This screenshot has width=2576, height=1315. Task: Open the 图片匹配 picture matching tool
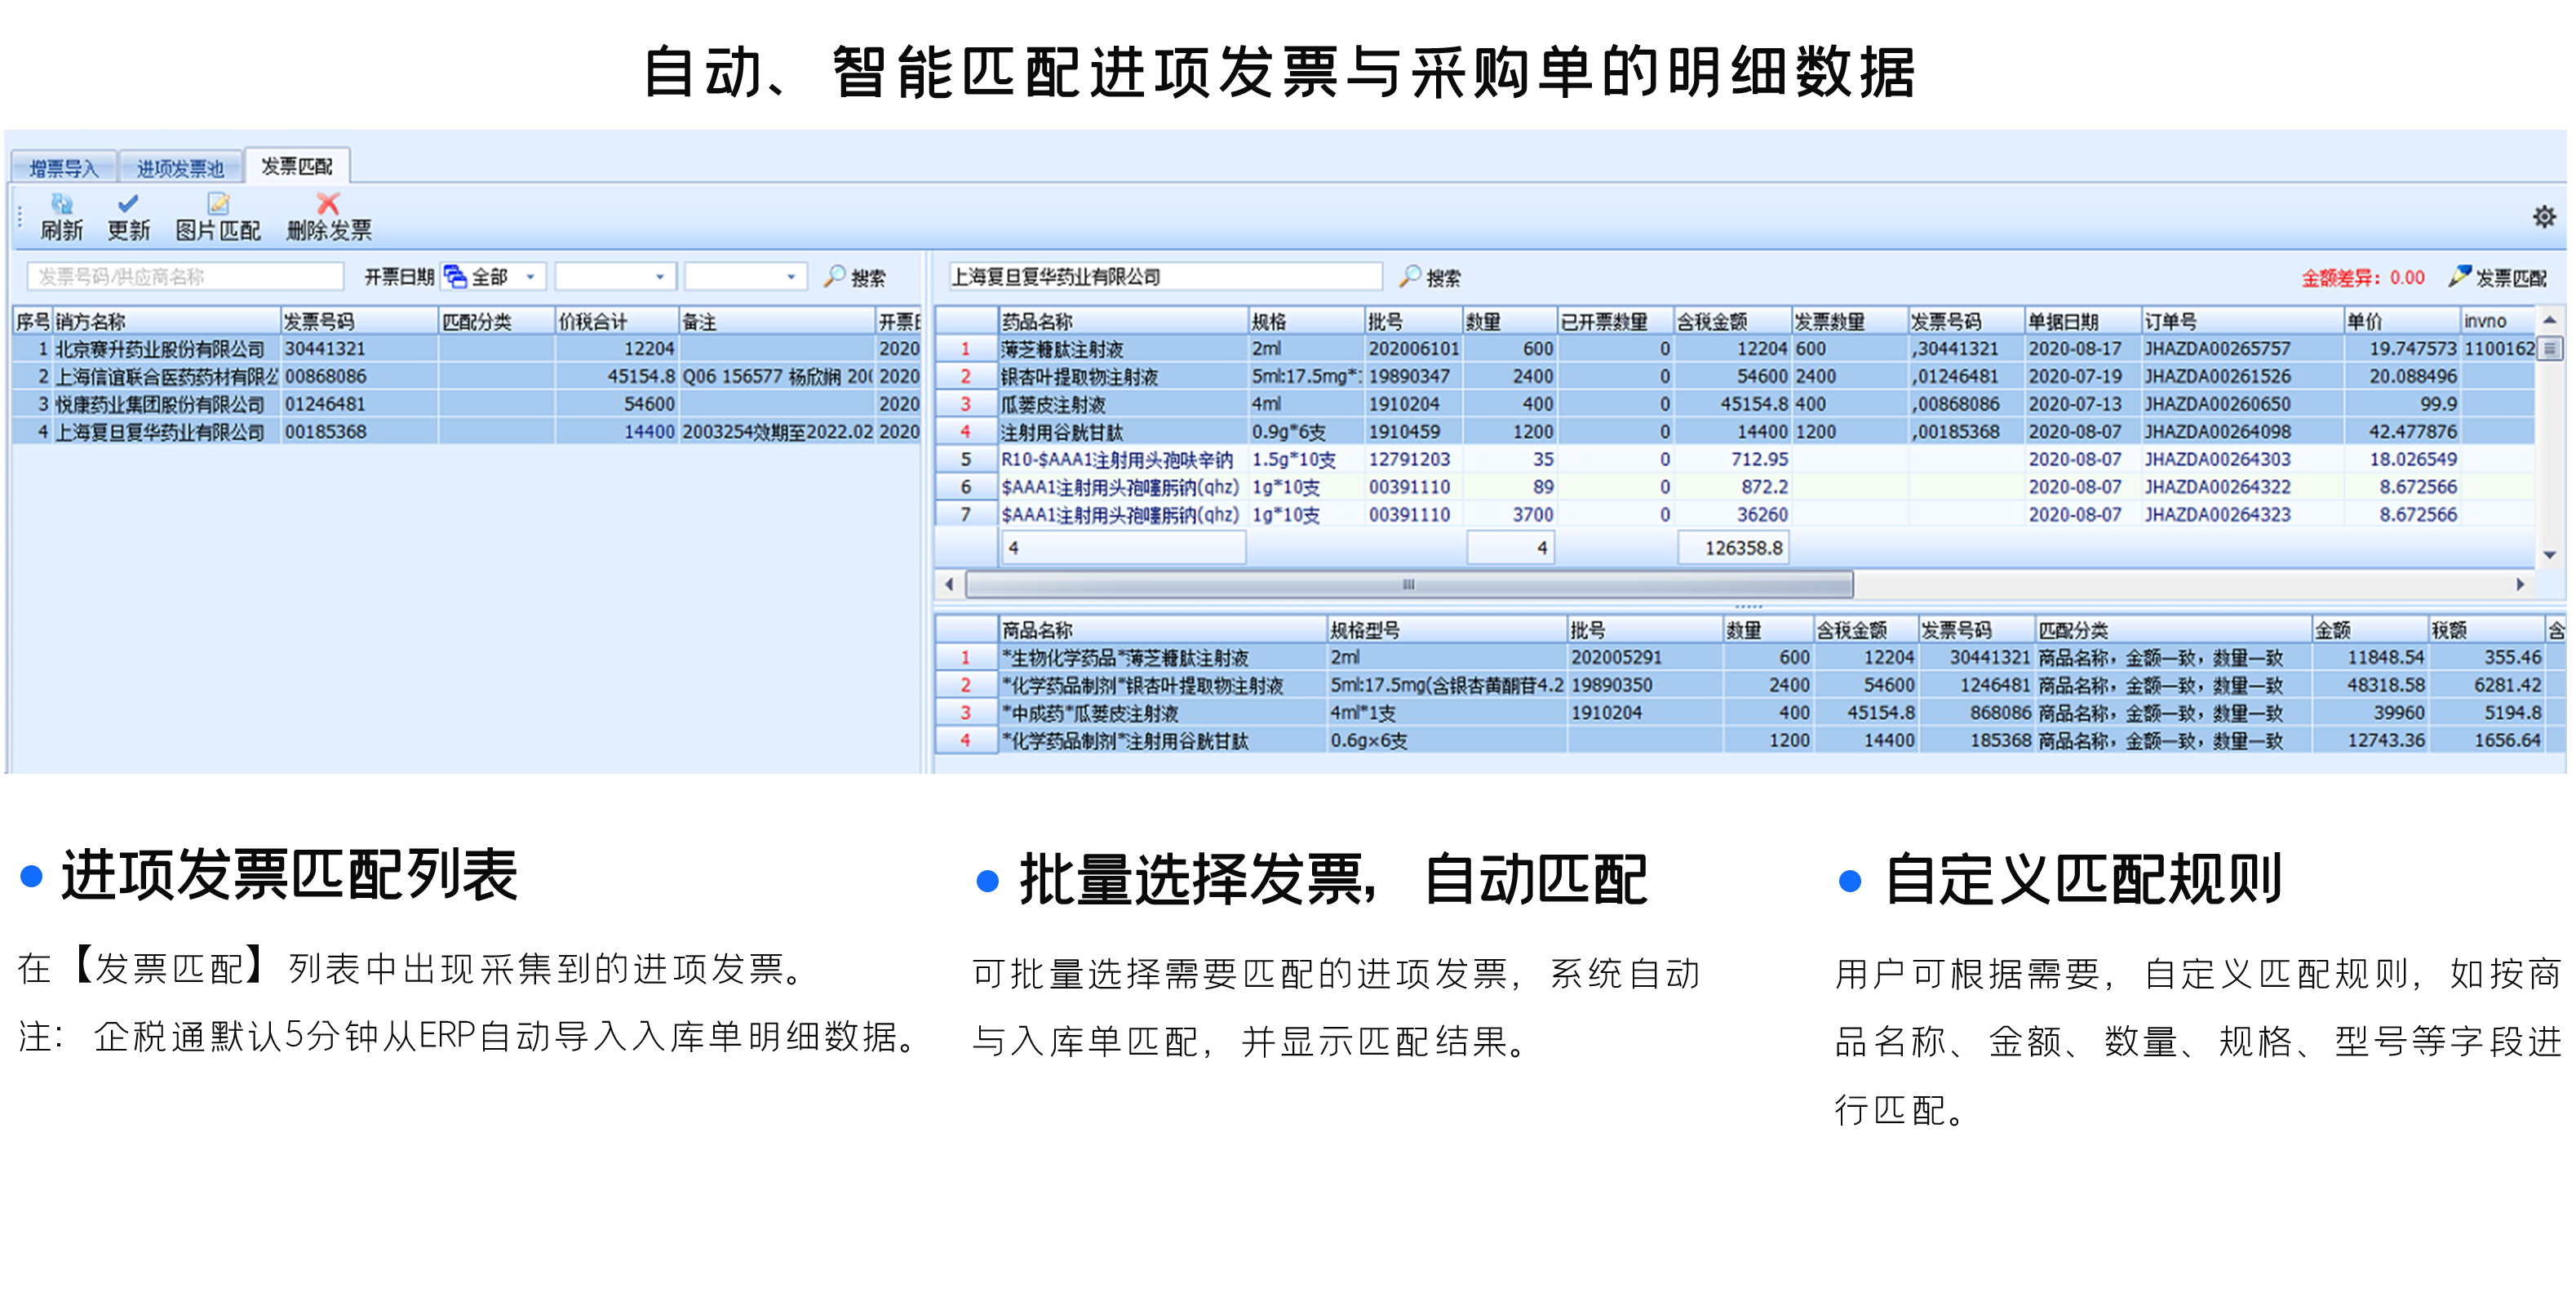tap(218, 216)
